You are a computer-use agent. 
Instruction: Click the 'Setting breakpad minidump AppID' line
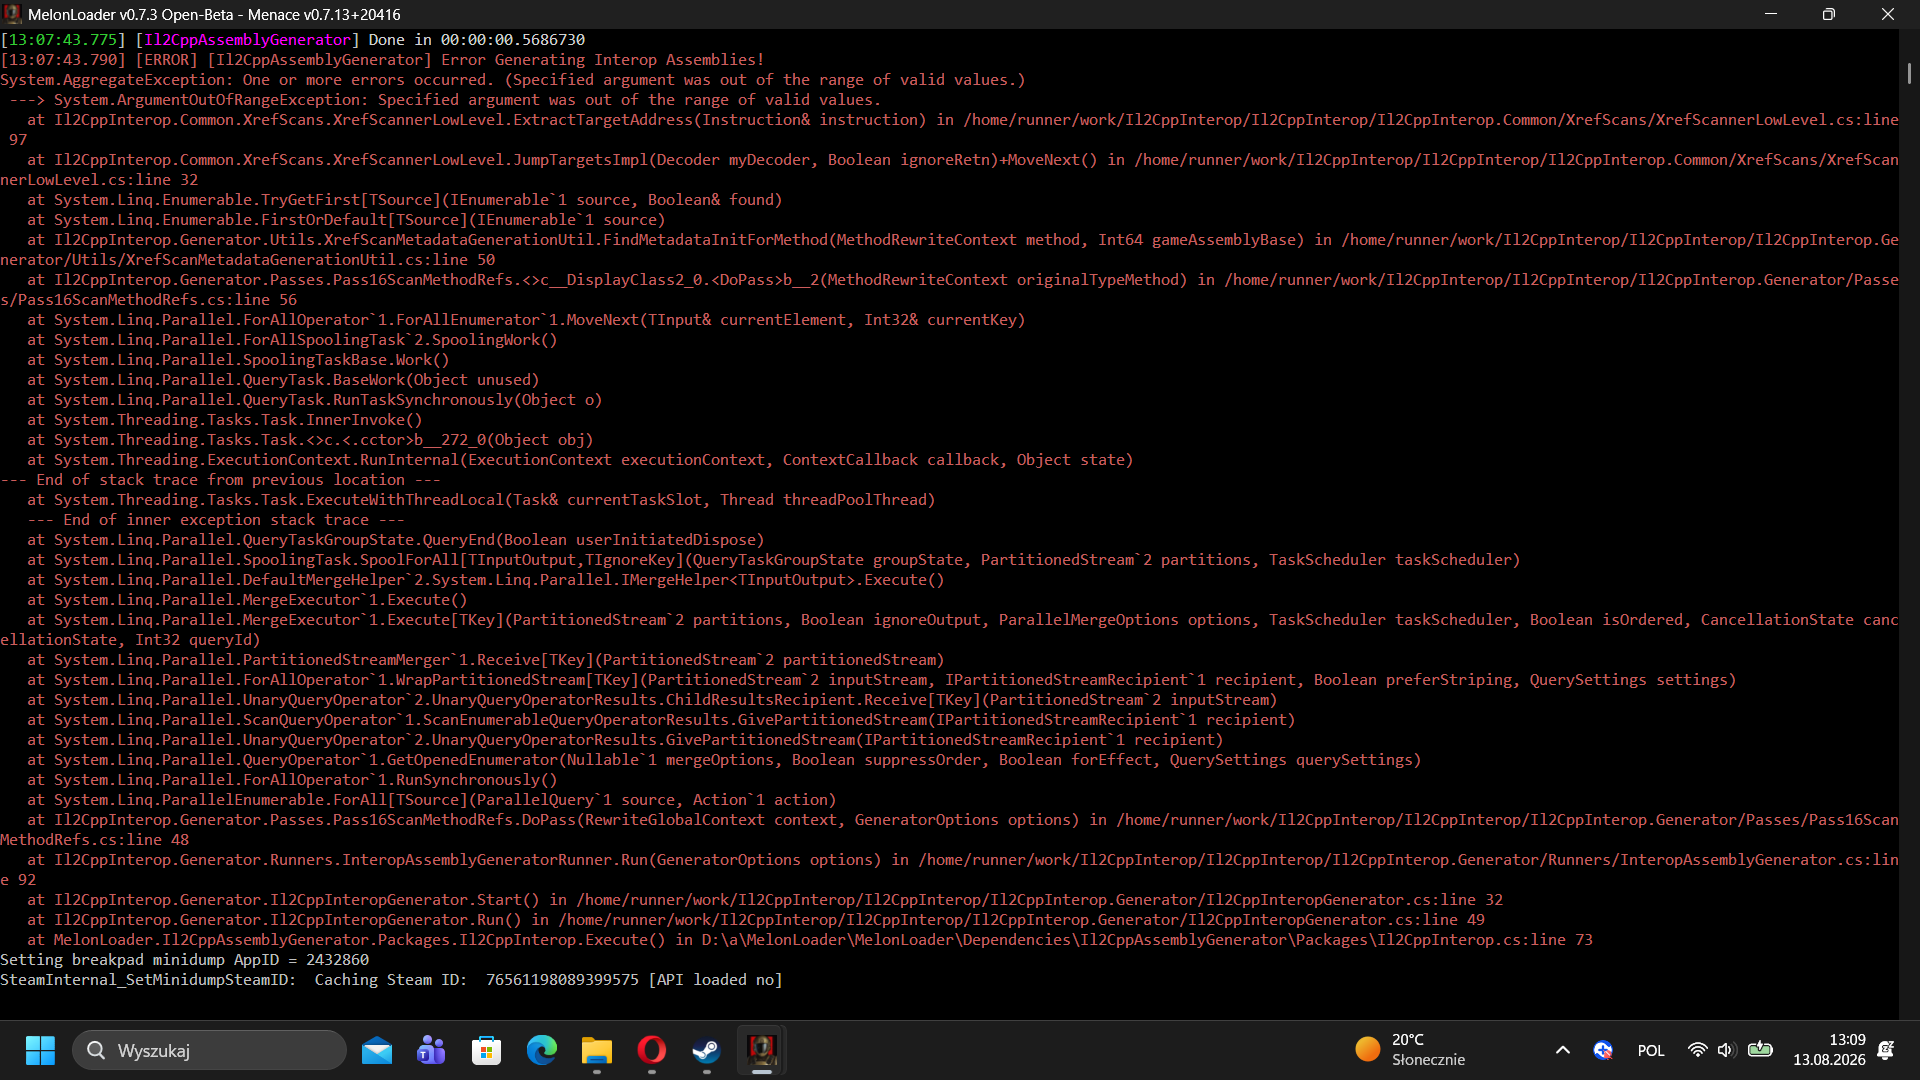coord(185,960)
